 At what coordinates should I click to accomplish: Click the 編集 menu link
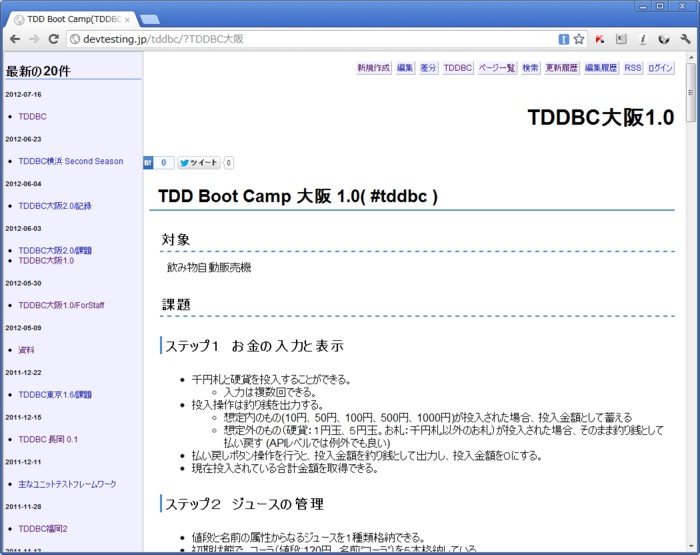tap(405, 68)
